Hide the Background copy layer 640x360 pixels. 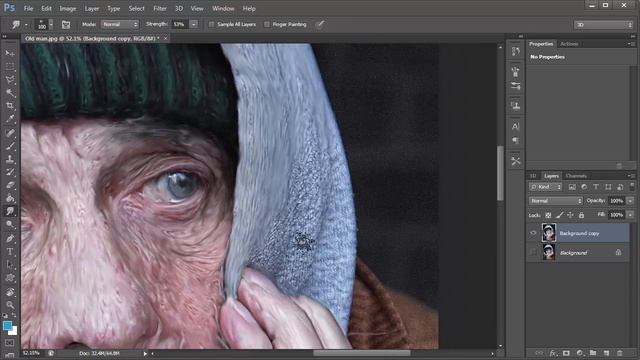pos(533,233)
